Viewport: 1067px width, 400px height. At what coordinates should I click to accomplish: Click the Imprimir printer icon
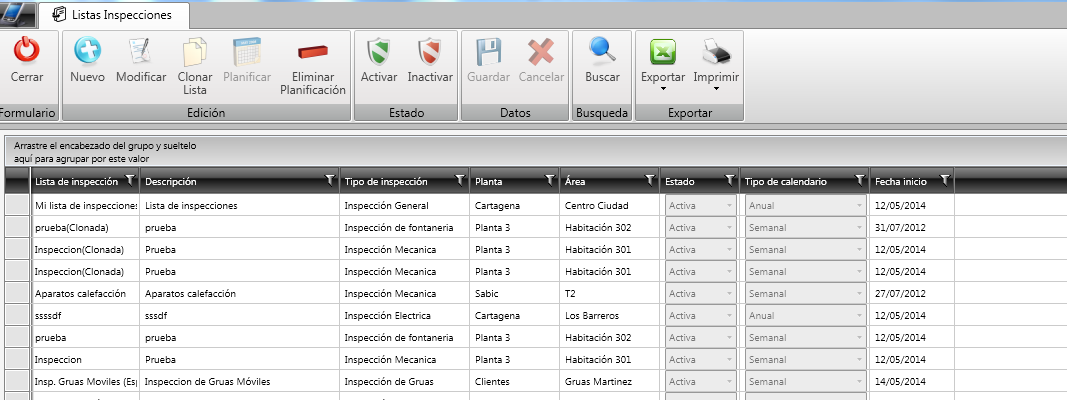pos(716,51)
